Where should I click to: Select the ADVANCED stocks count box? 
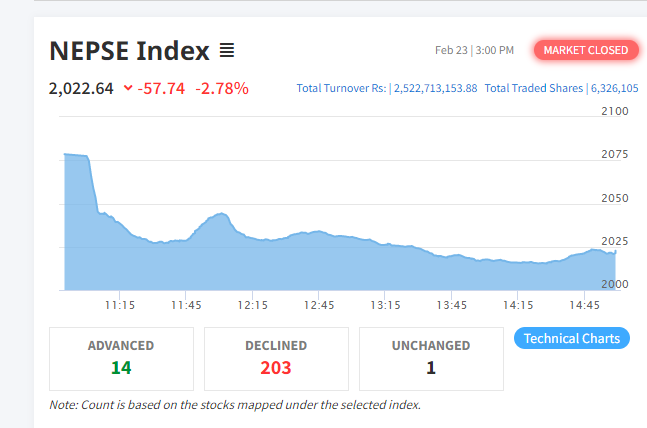121,358
